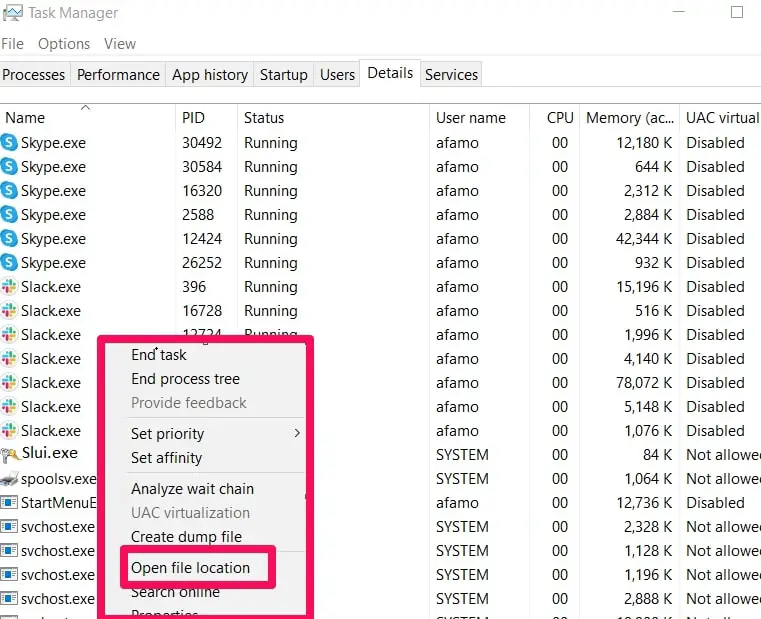
Task: Click the spoolsv.exe process name
Action: click(59, 479)
